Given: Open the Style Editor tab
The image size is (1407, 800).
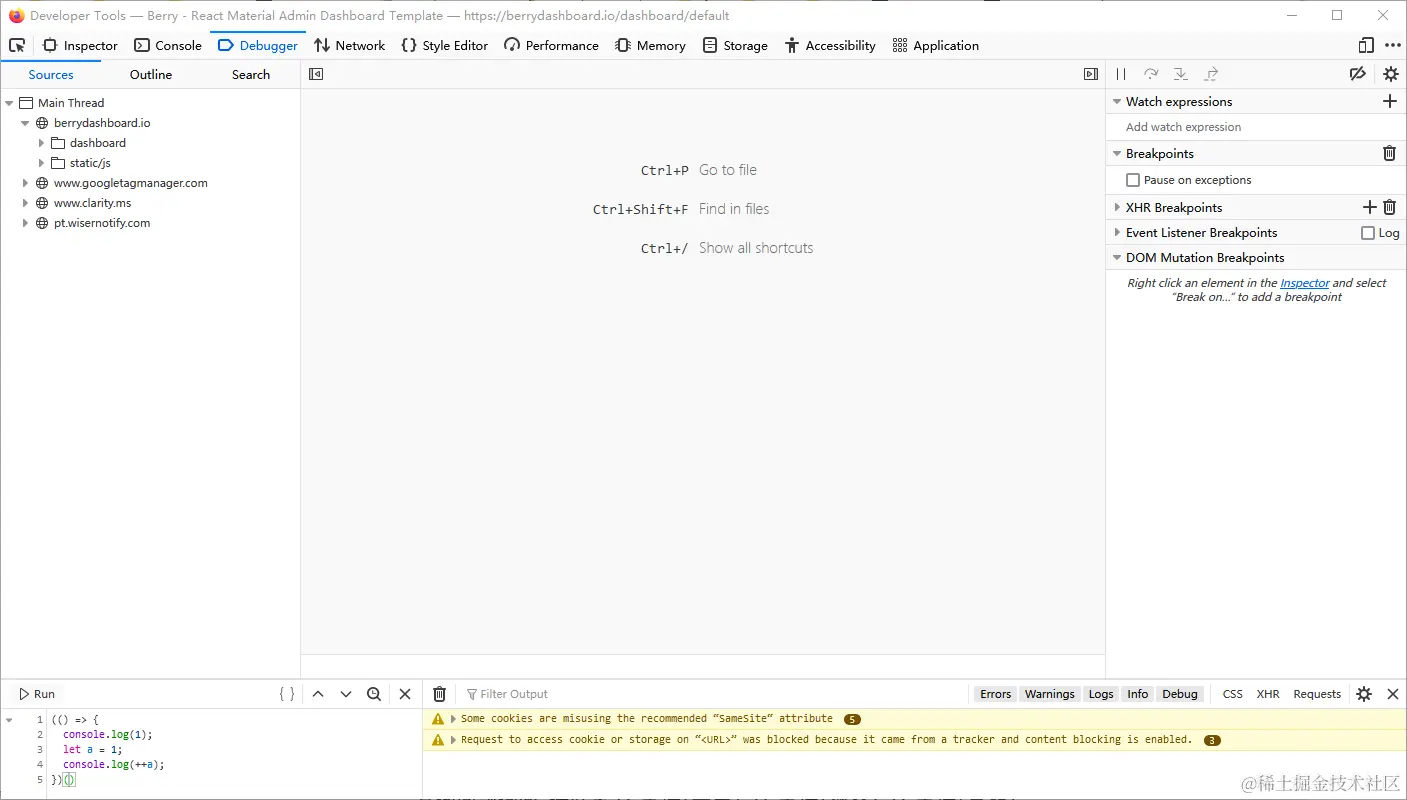Looking at the screenshot, I should click(445, 46).
